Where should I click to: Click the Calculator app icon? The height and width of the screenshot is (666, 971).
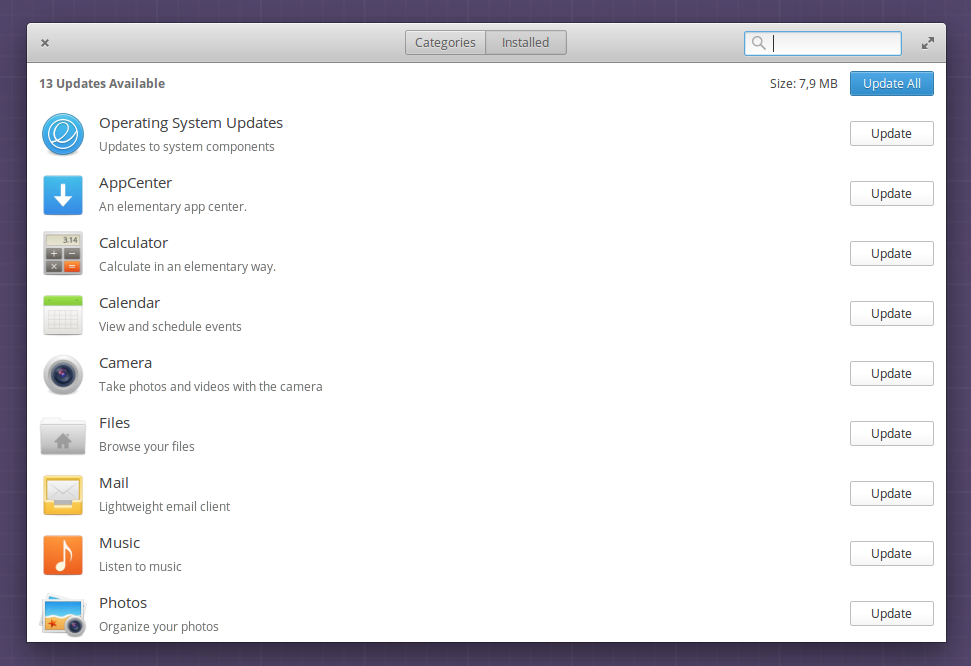click(63, 253)
